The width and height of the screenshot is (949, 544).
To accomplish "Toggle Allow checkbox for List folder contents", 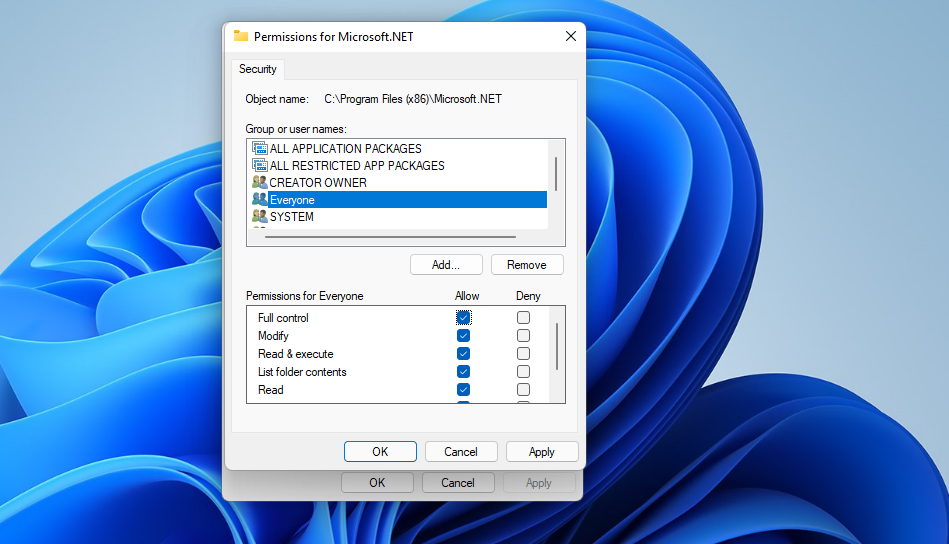I will [463, 372].
